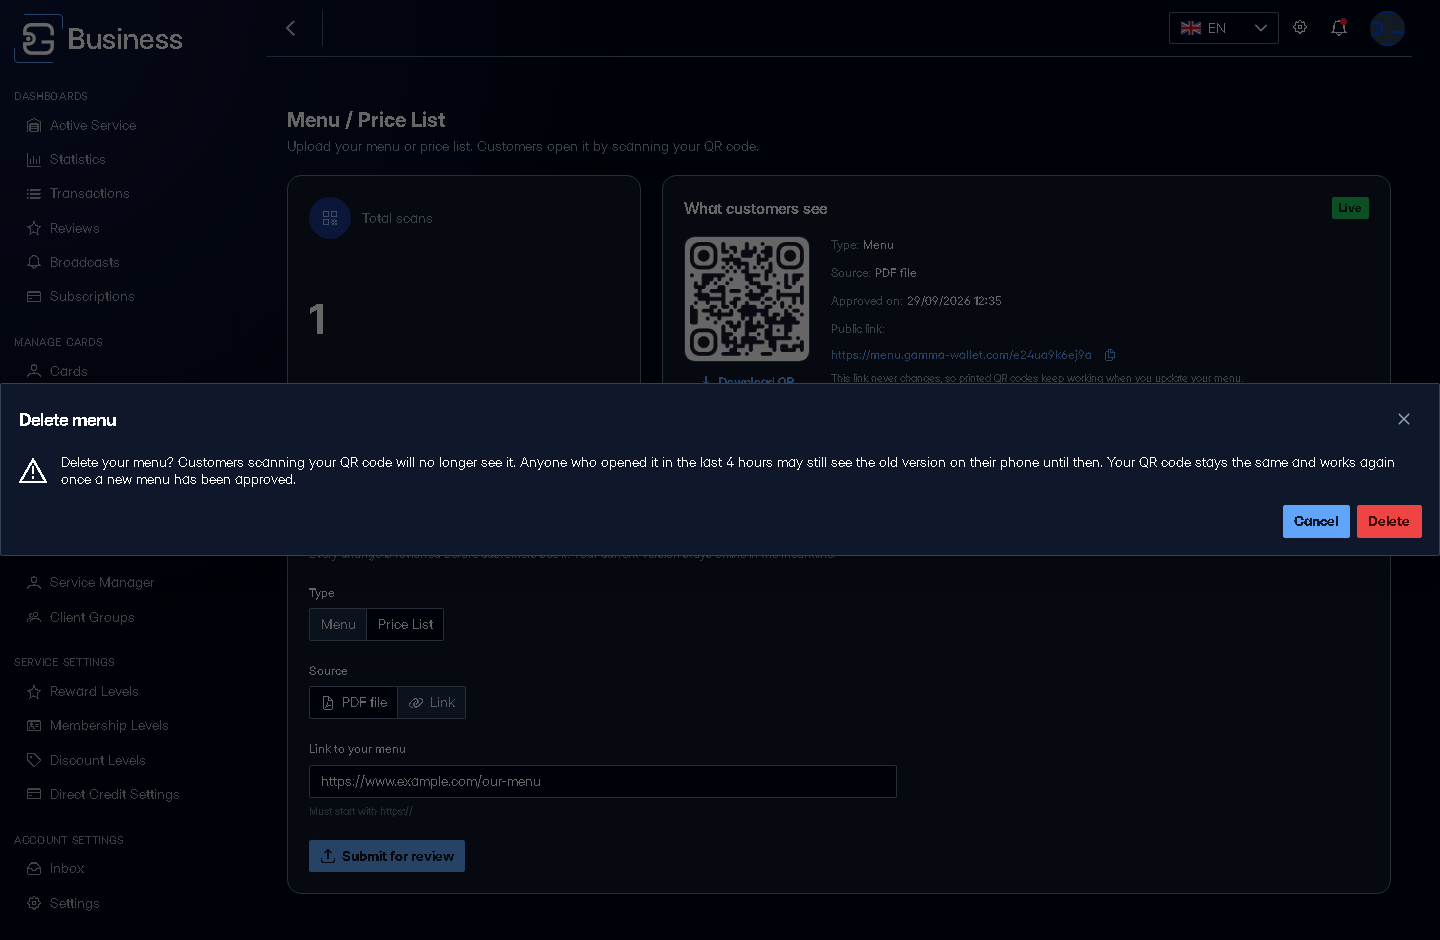Choose PDF file as source
The width and height of the screenshot is (1440, 940).
click(x=354, y=702)
